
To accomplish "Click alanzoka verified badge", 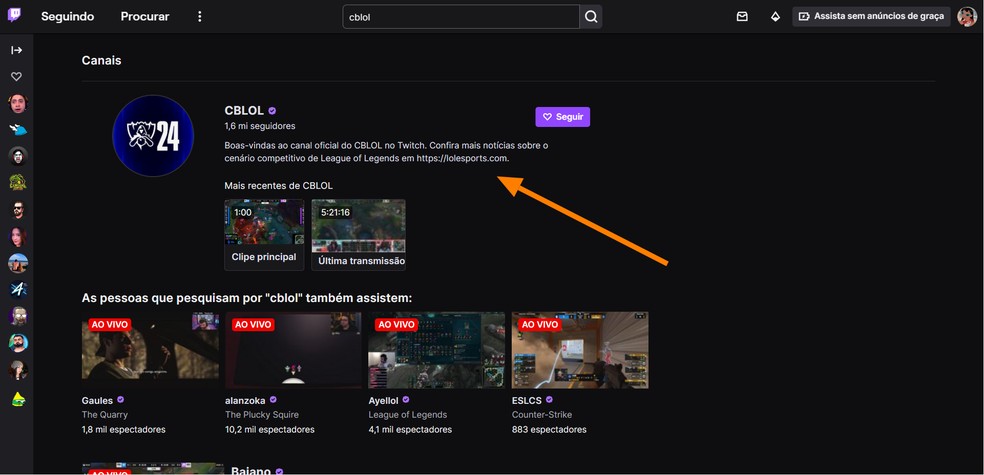I will tap(273, 400).
